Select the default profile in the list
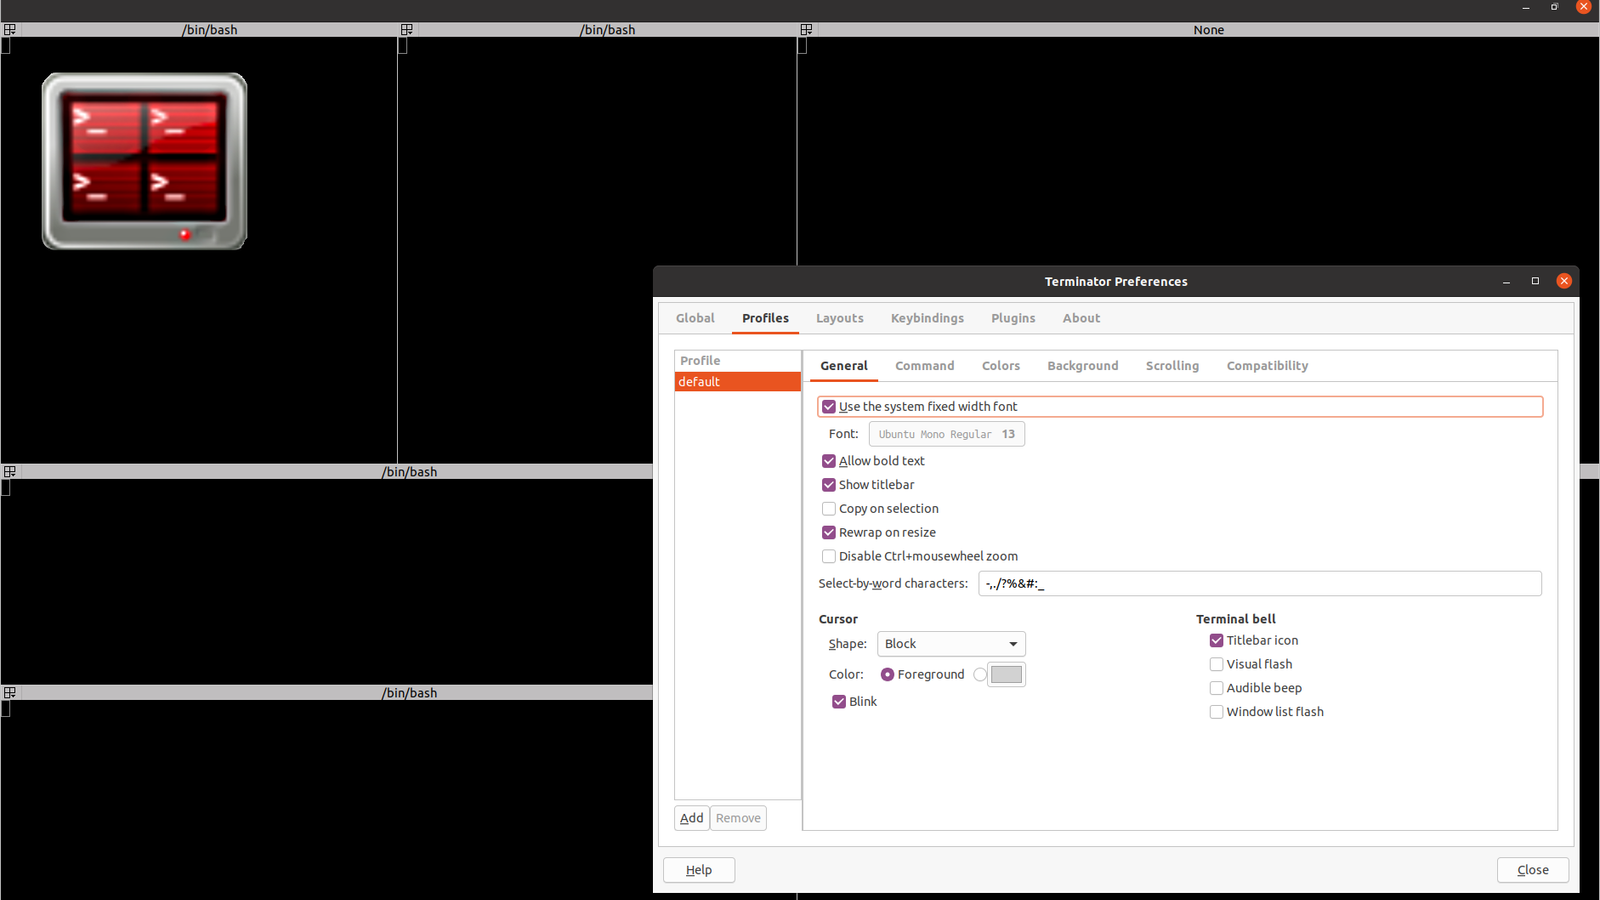Image resolution: width=1600 pixels, height=900 pixels. point(738,382)
